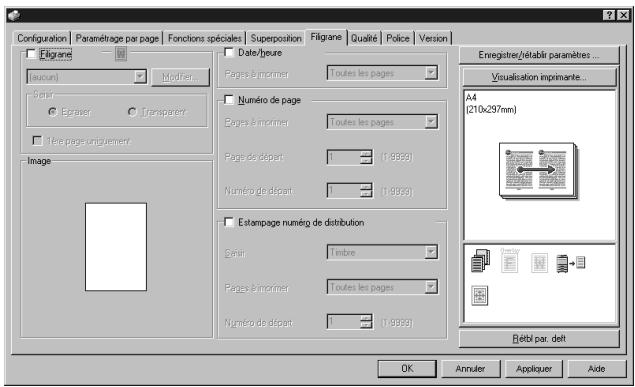
Task: Enable the Filigrane checkbox
Action: click(31, 54)
